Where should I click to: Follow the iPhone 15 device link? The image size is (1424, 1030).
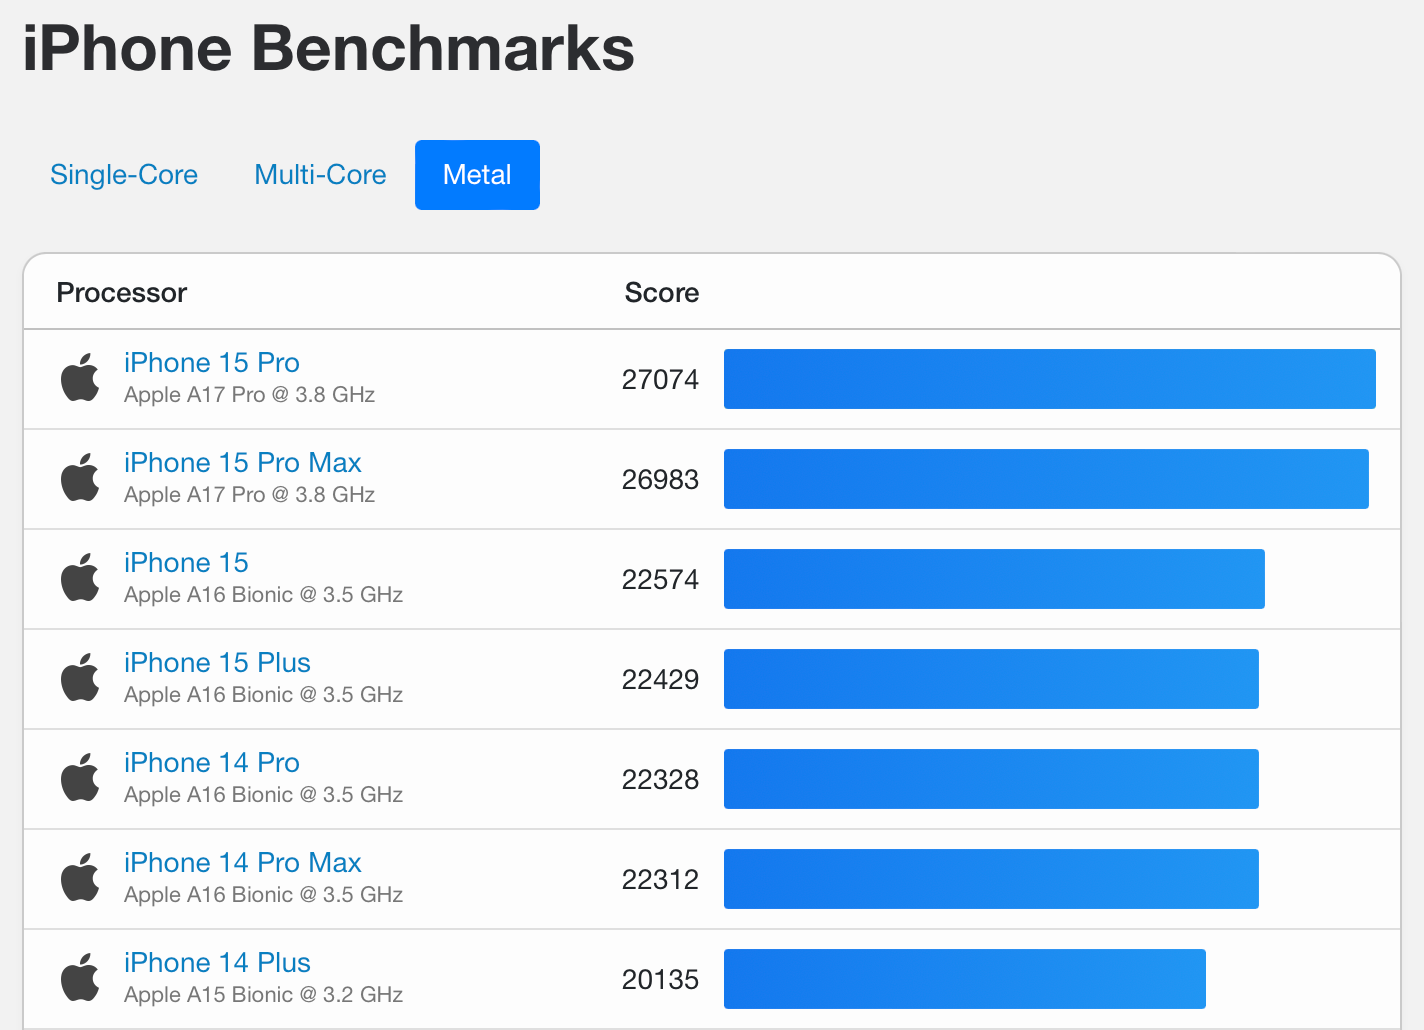186,563
